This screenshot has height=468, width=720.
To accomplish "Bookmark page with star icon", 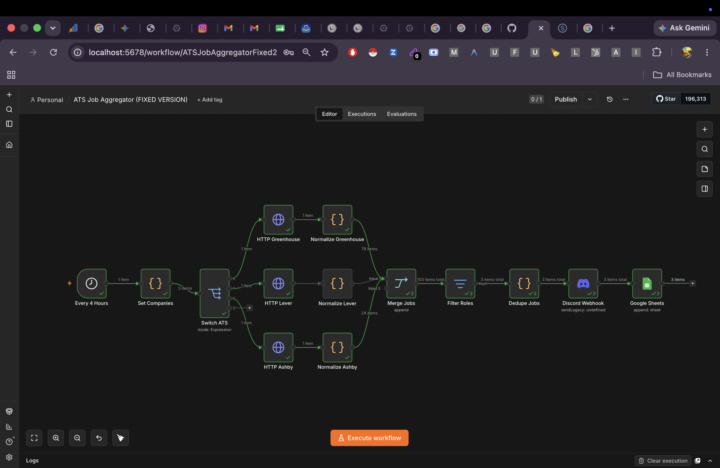I will (x=325, y=52).
